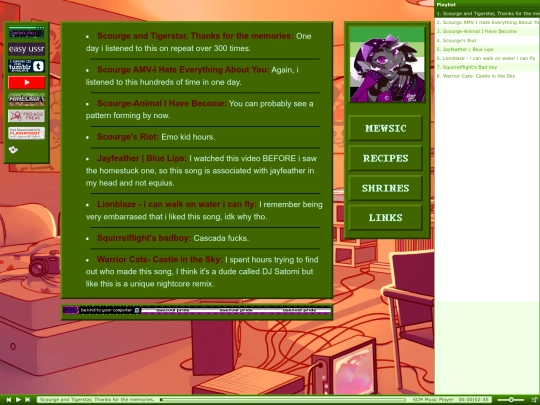Open 'Warrior Cats- Castle in the Sky' link

[x=159, y=259]
